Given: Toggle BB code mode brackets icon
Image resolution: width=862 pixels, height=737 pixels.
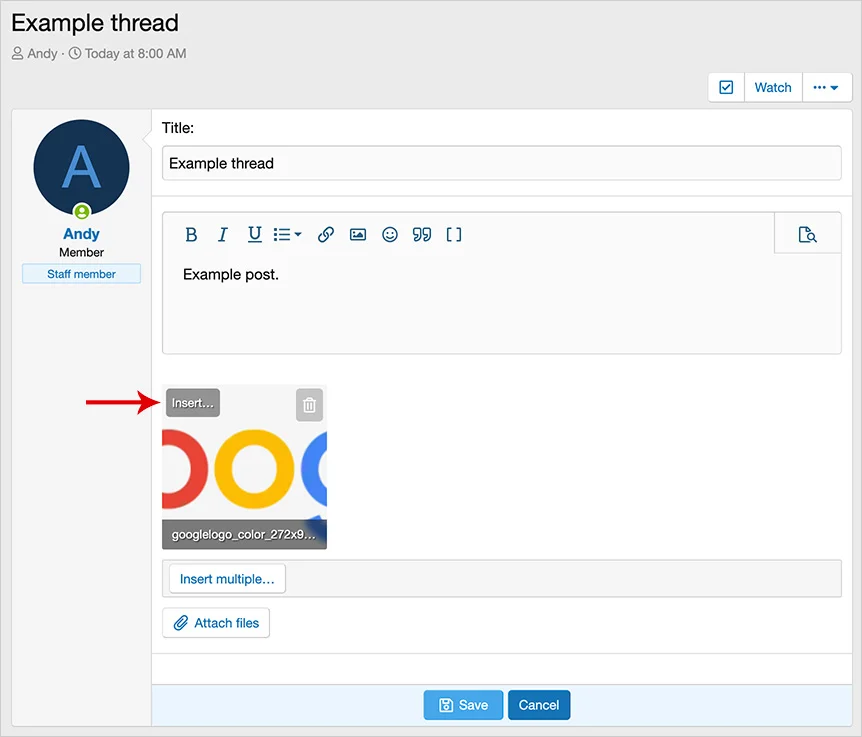Looking at the screenshot, I should [x=454, y=235].
